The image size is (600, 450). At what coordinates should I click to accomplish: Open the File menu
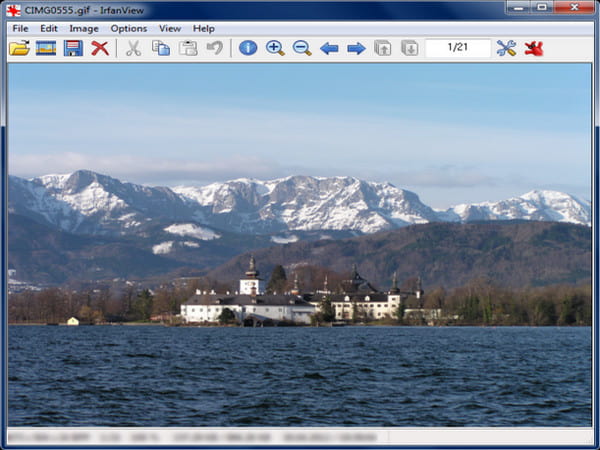(x=20, y=28)
